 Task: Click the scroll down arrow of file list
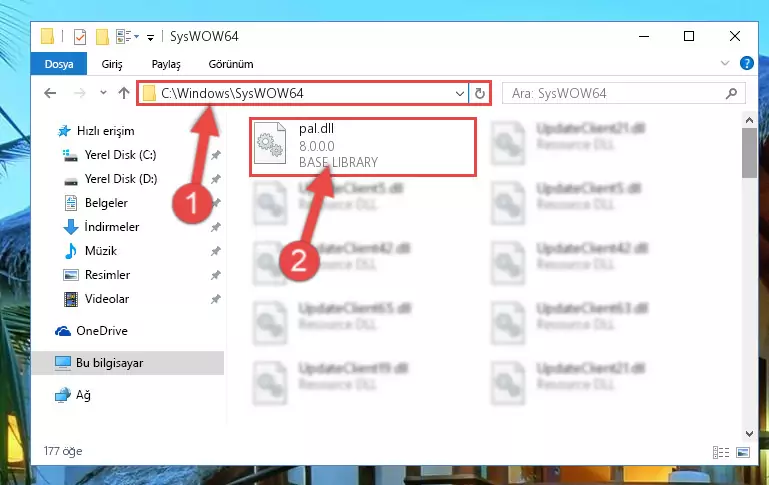(749, 434)
